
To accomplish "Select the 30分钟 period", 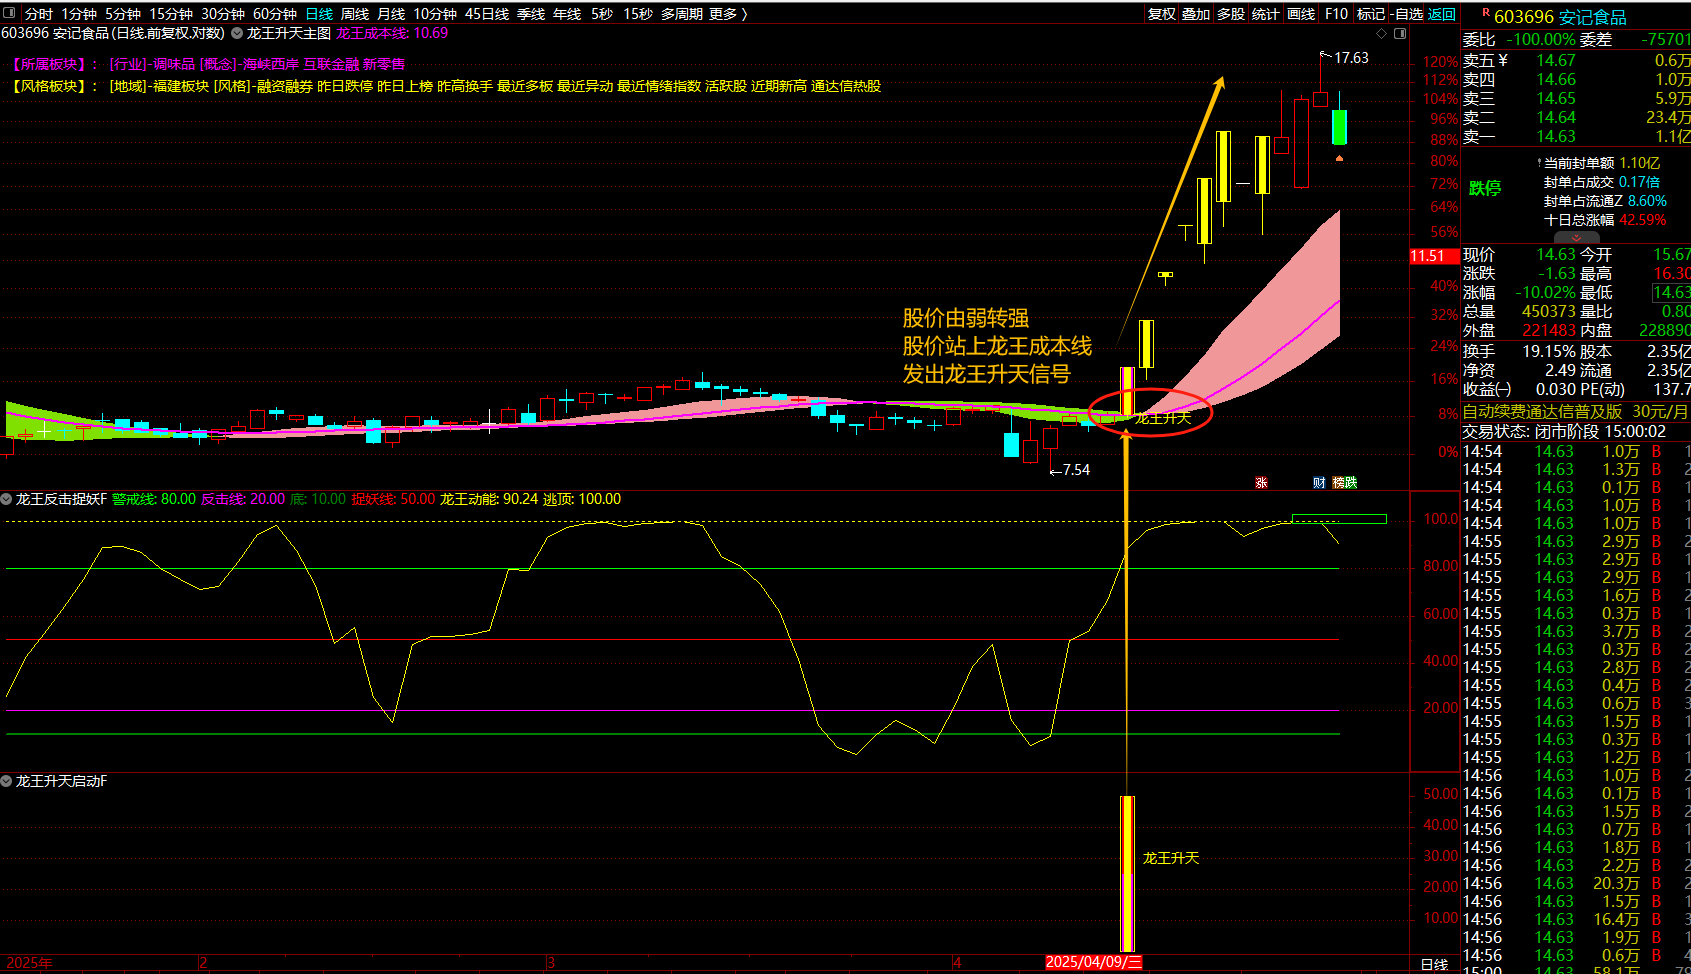I will (223, 14).
